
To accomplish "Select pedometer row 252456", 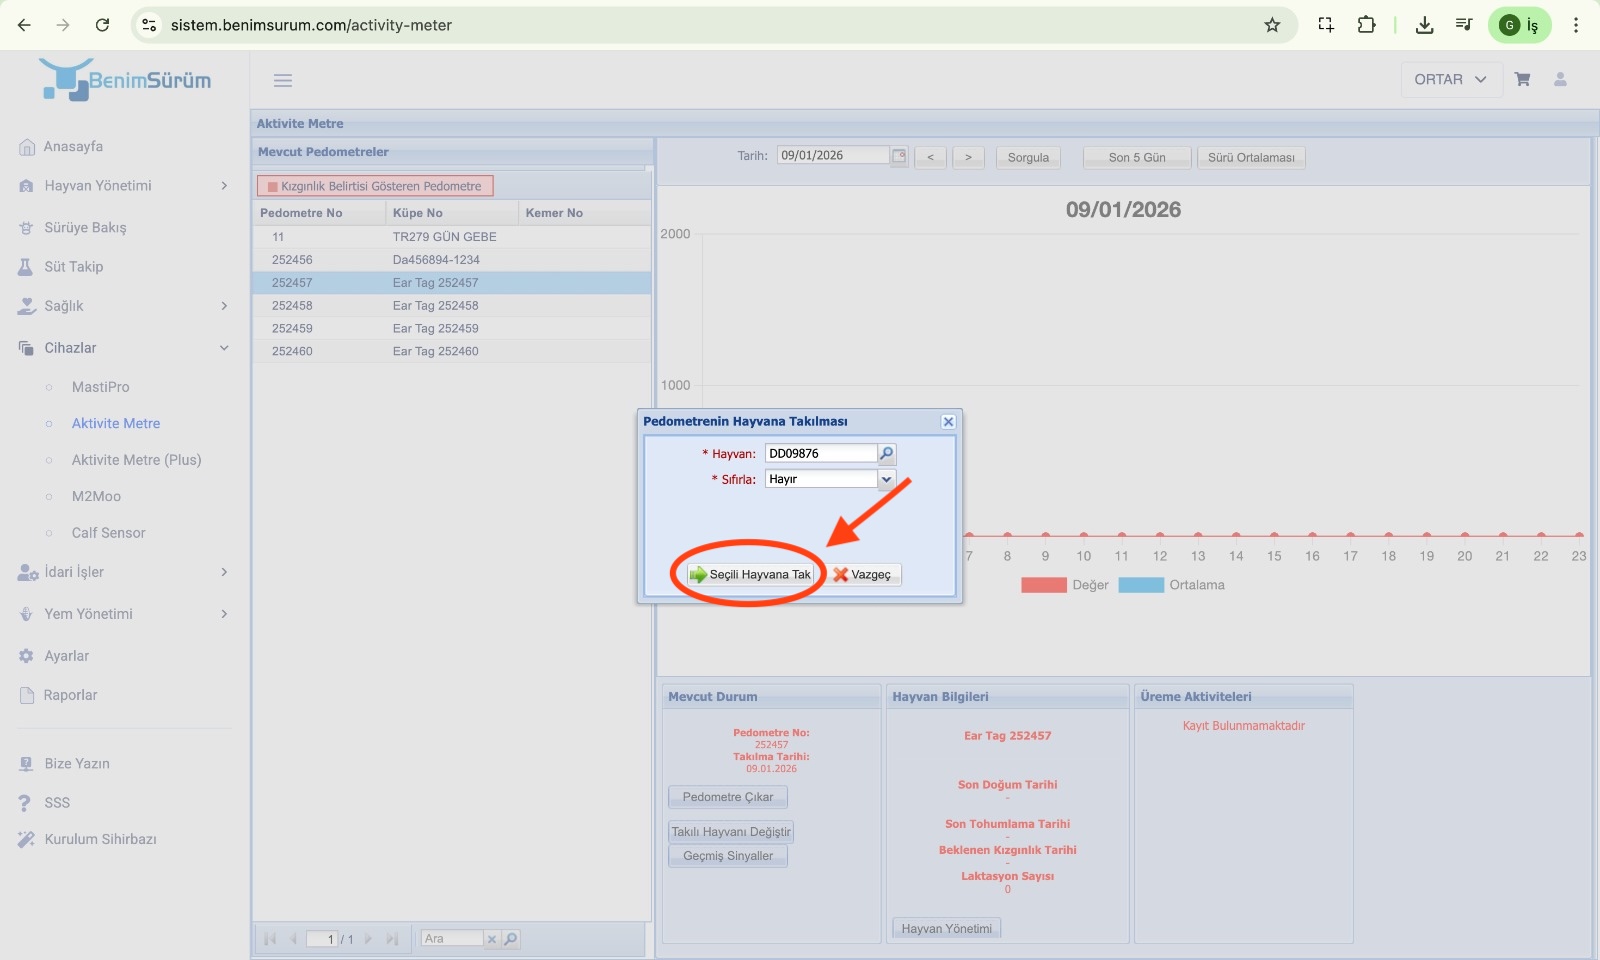I will (x=452, y=260).
